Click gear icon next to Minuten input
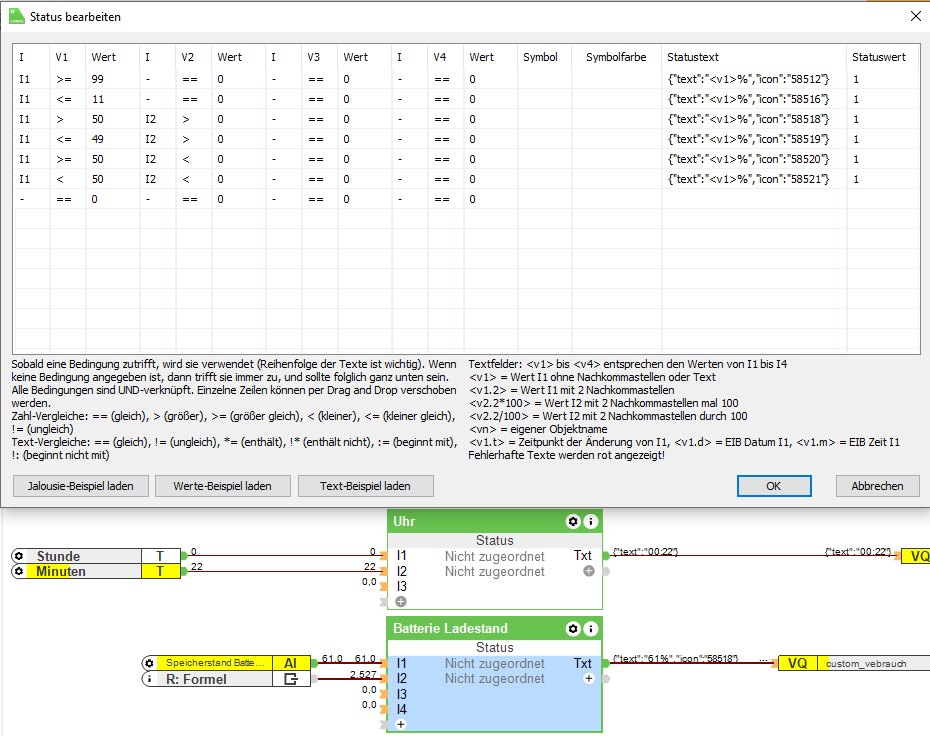The height and width of the screenshot is (736, 930). [18, 572]
